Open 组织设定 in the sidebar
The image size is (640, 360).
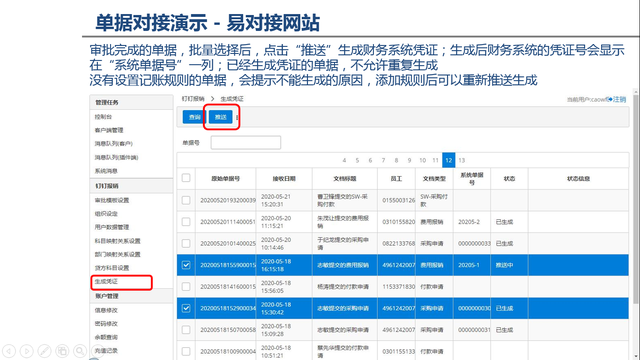coord(106,214)
